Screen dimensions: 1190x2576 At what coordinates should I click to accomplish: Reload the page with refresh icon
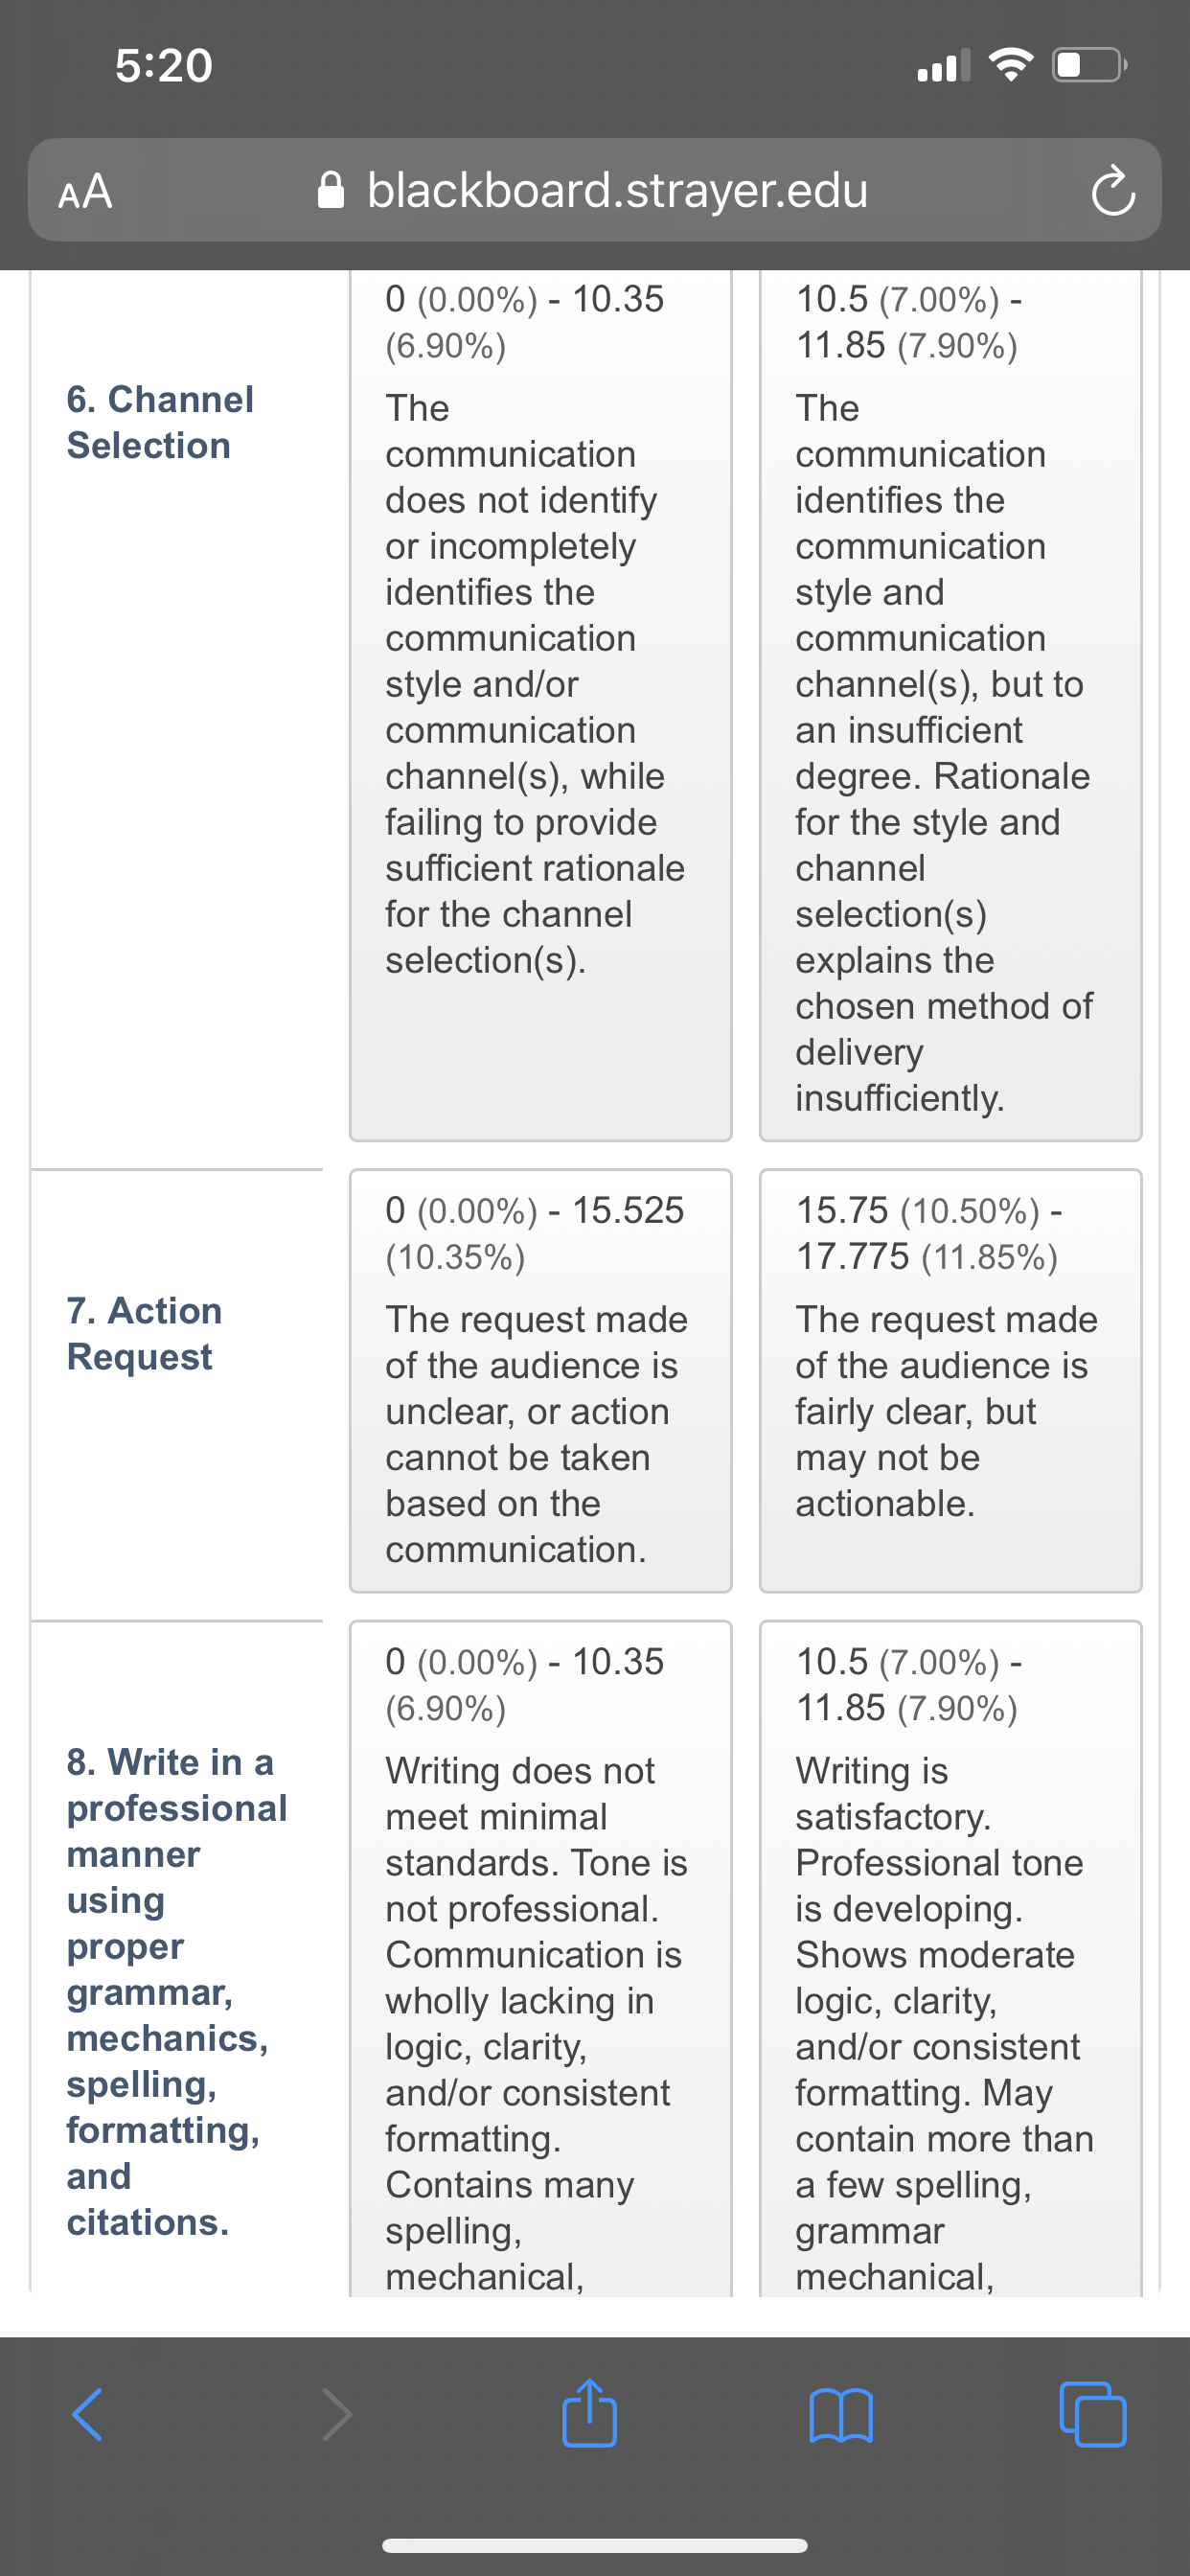coord(1113,191)
